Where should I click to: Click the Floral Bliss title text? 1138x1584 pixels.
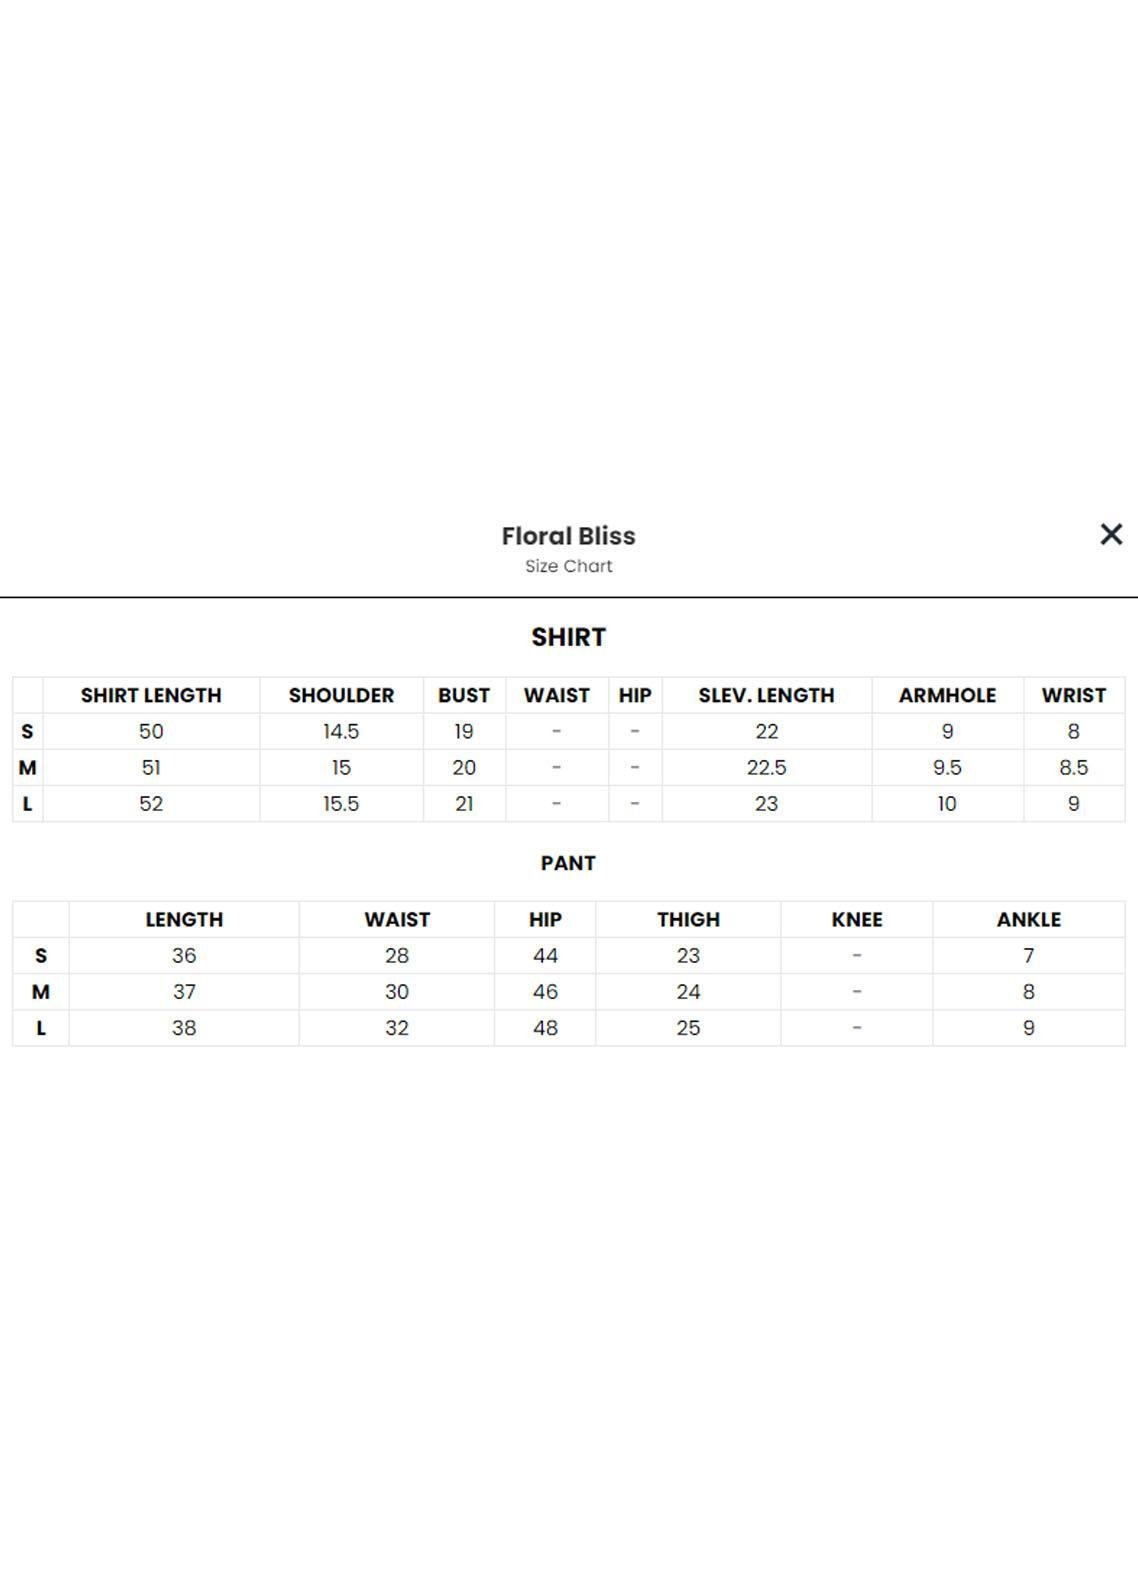pos(568,536)
